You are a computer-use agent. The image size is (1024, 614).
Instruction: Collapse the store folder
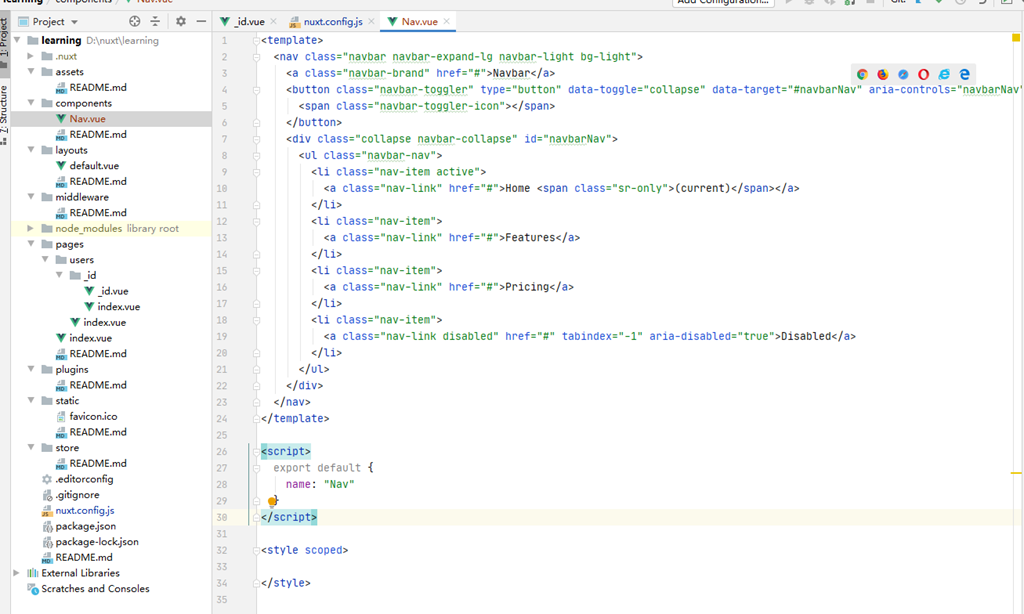click(x=31, y=448)
